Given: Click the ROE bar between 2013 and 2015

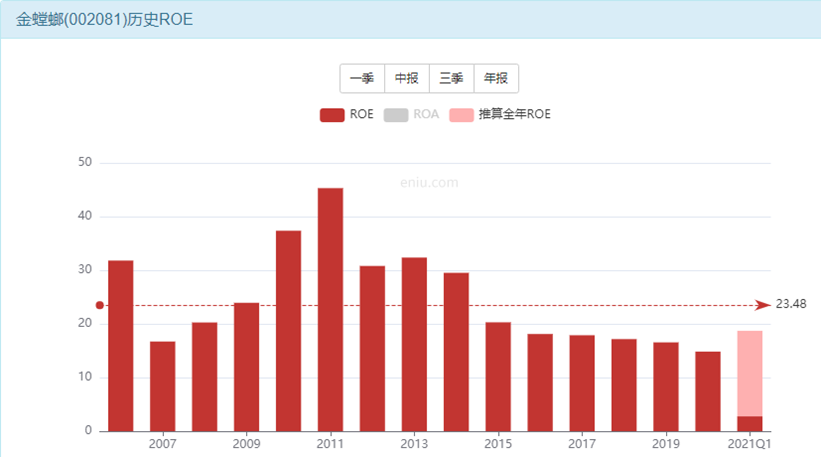Looking at the screenshot, I should 456,352.
